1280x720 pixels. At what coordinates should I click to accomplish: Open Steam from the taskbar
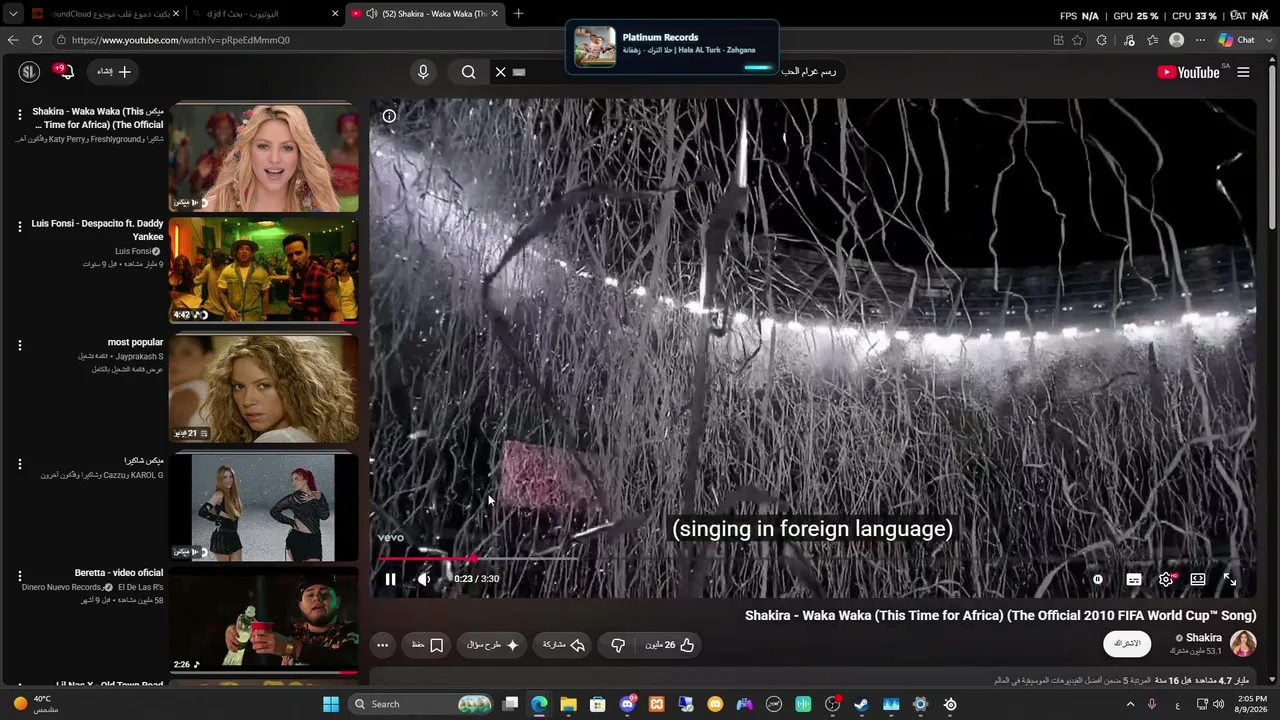[x=861, y=704]
